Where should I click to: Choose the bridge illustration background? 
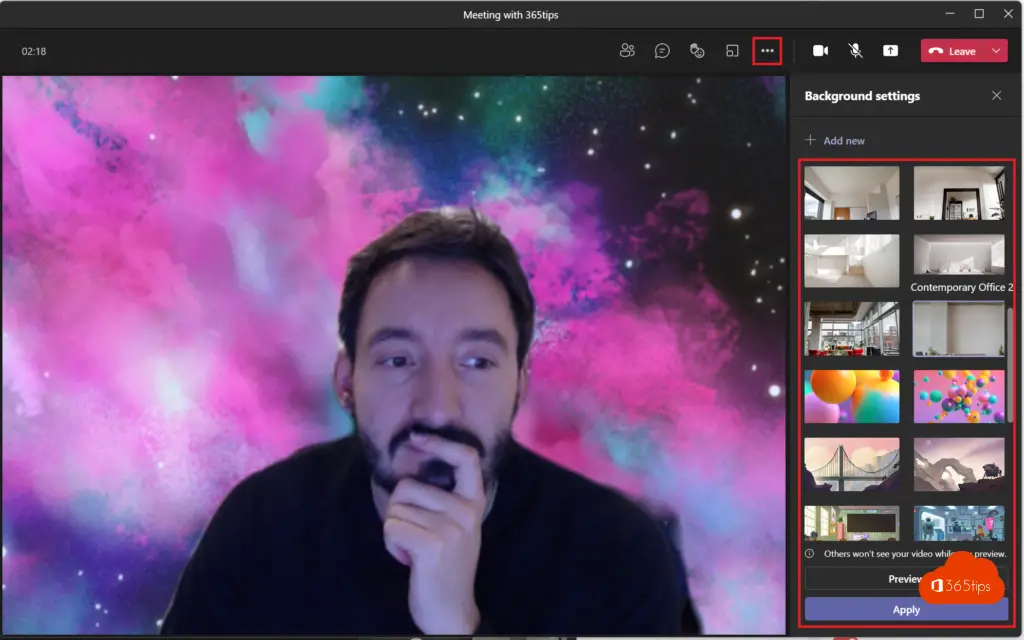(x=851, y=464)
